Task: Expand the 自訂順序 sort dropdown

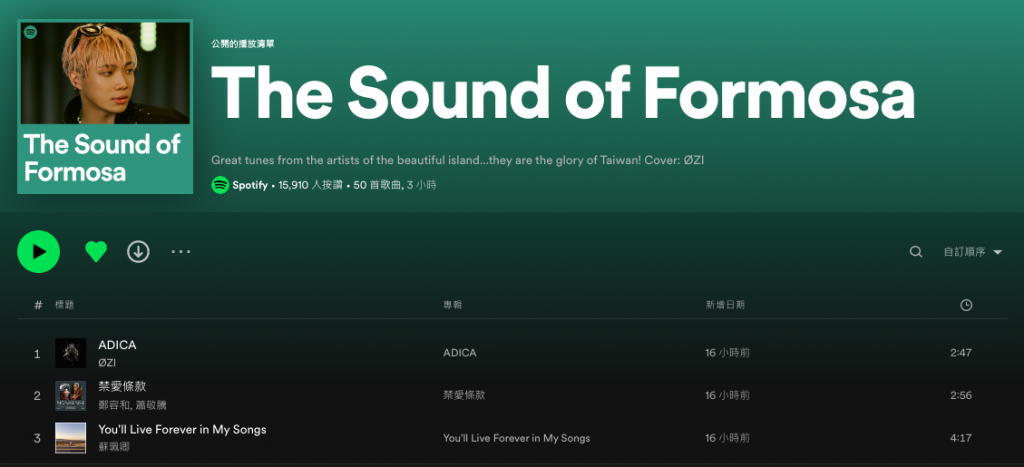Action: coord(972,252)
